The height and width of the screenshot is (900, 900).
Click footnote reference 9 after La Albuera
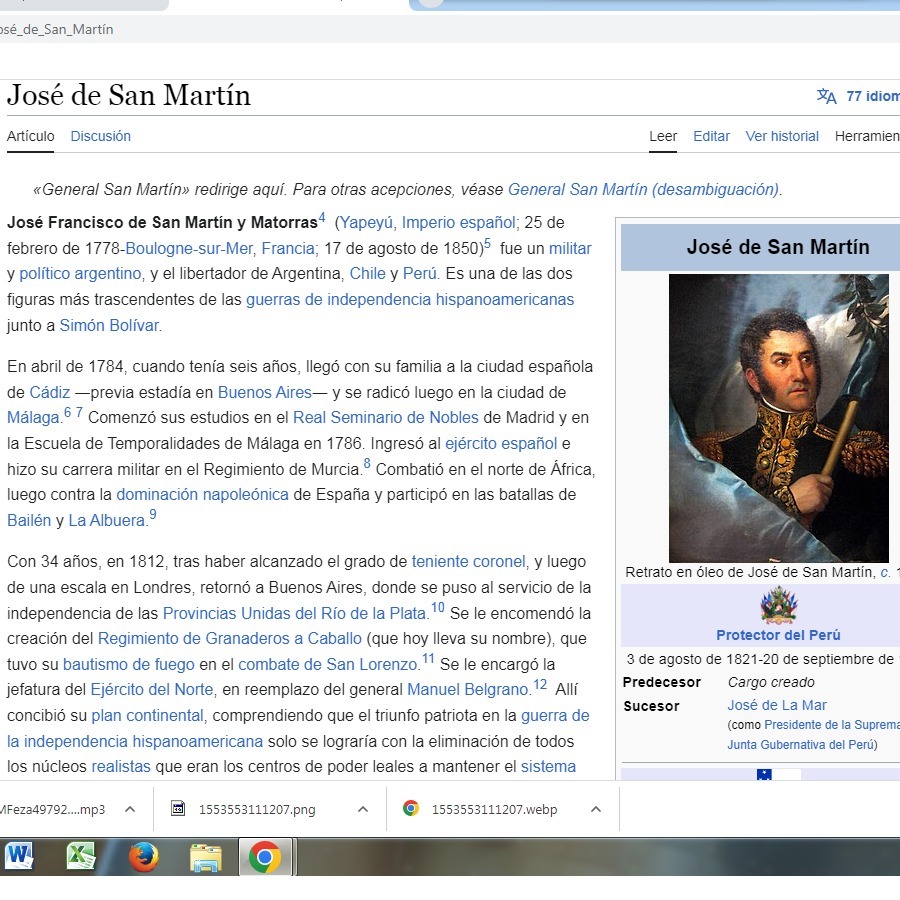click(153, 515)
